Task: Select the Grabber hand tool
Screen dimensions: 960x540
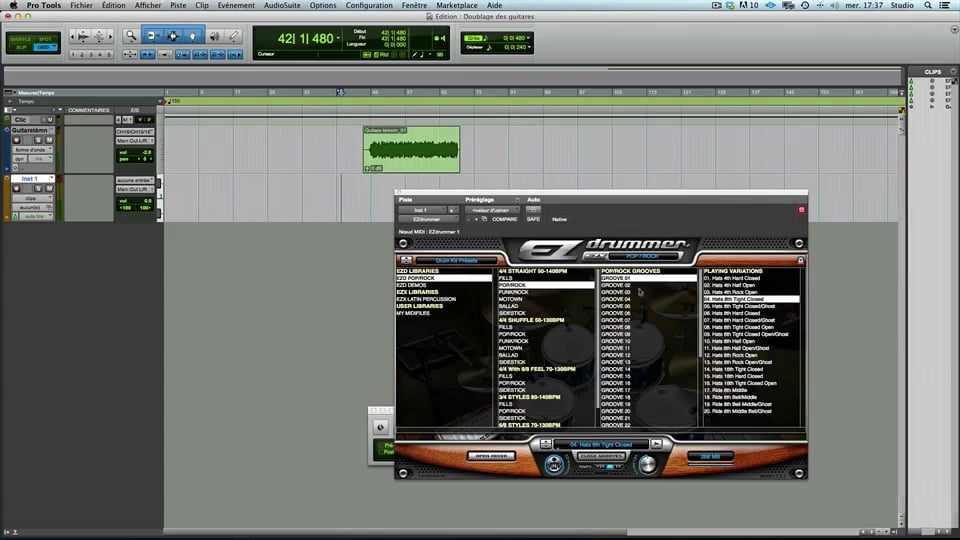Action: [192, 37]
